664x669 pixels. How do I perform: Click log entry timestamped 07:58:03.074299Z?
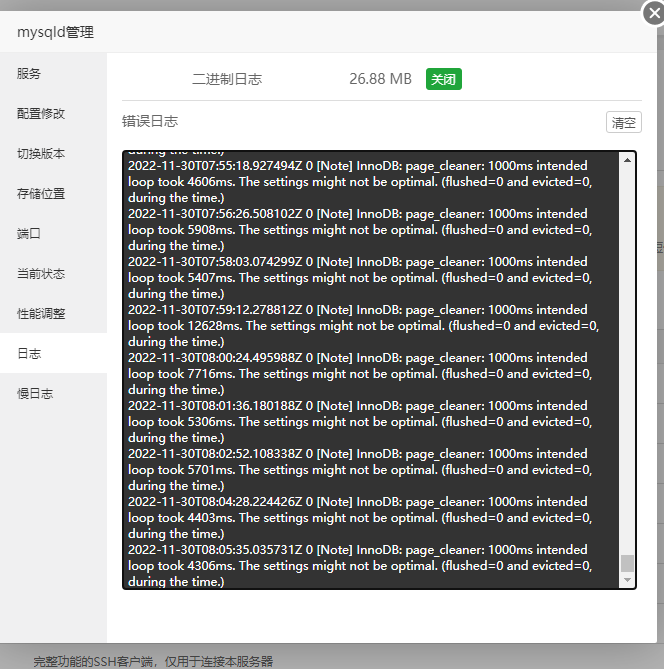(x=360, y=278)
